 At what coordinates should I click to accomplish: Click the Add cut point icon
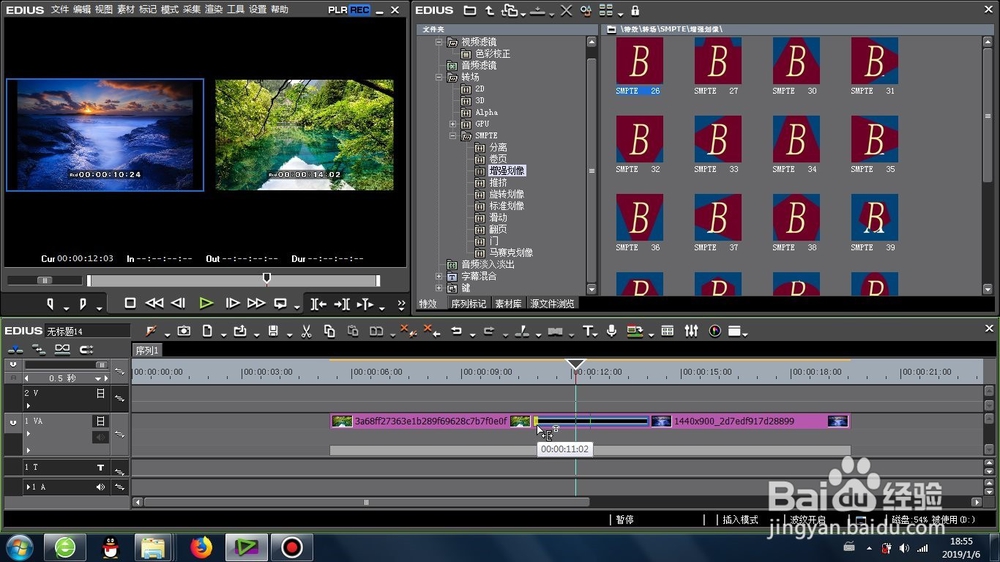coord(522,331)
